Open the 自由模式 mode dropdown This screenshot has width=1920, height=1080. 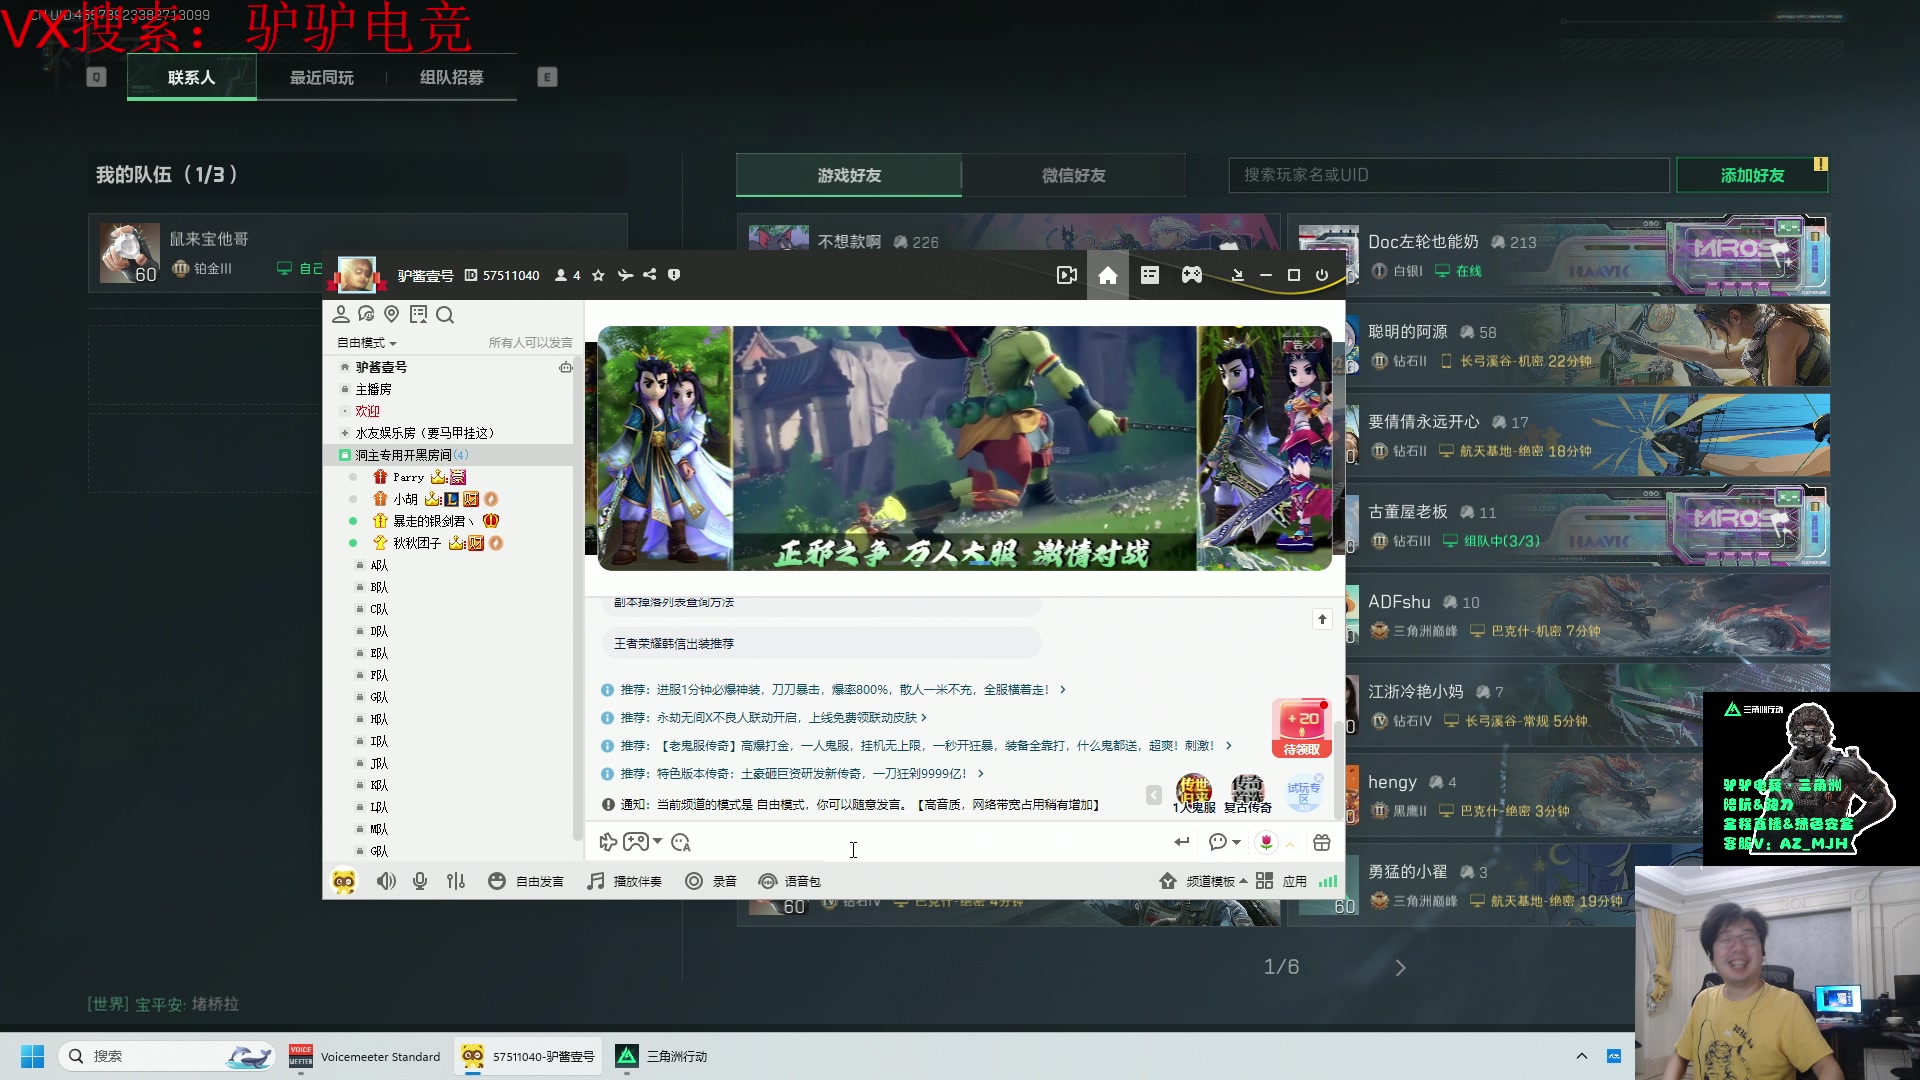[367, 343]
